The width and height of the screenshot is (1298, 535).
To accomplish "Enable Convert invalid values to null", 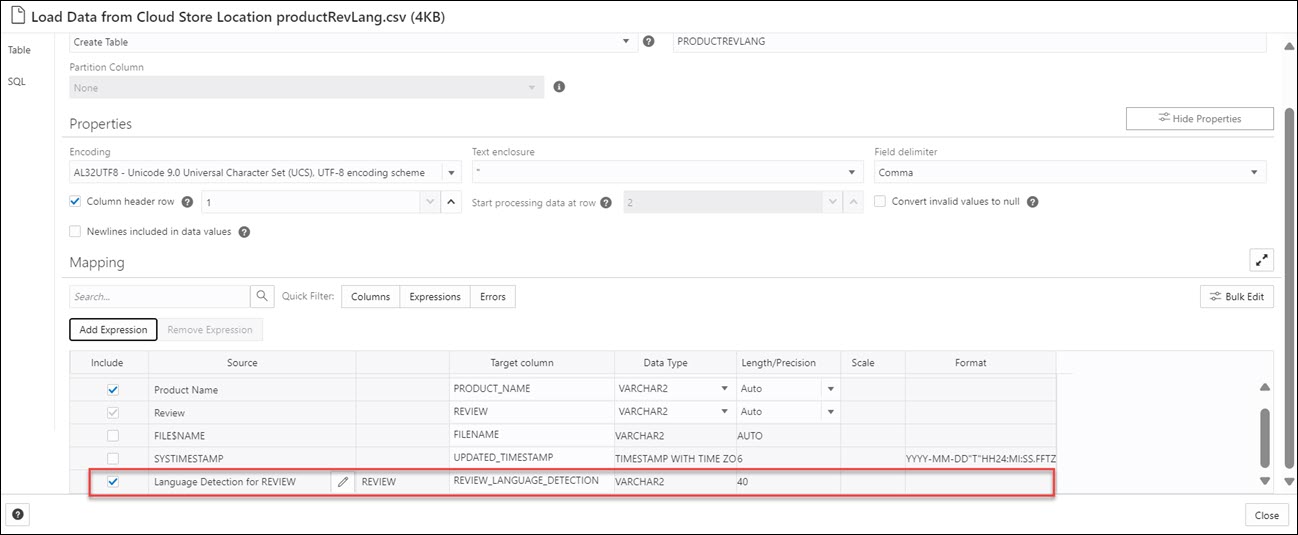I will pyautogui.click(x=881, y=202).
